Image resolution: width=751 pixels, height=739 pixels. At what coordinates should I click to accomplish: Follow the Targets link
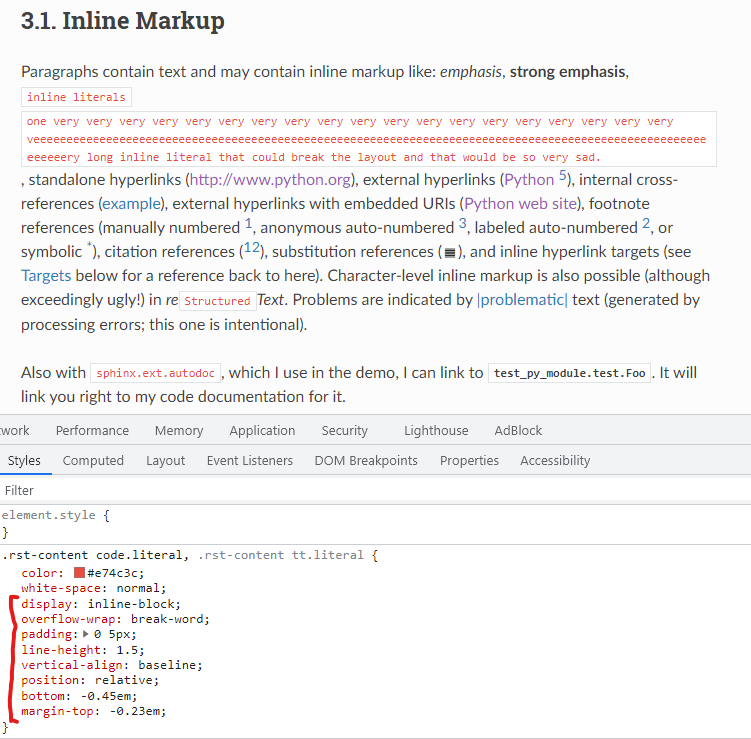pyautogui.click(x=46, y=275)
